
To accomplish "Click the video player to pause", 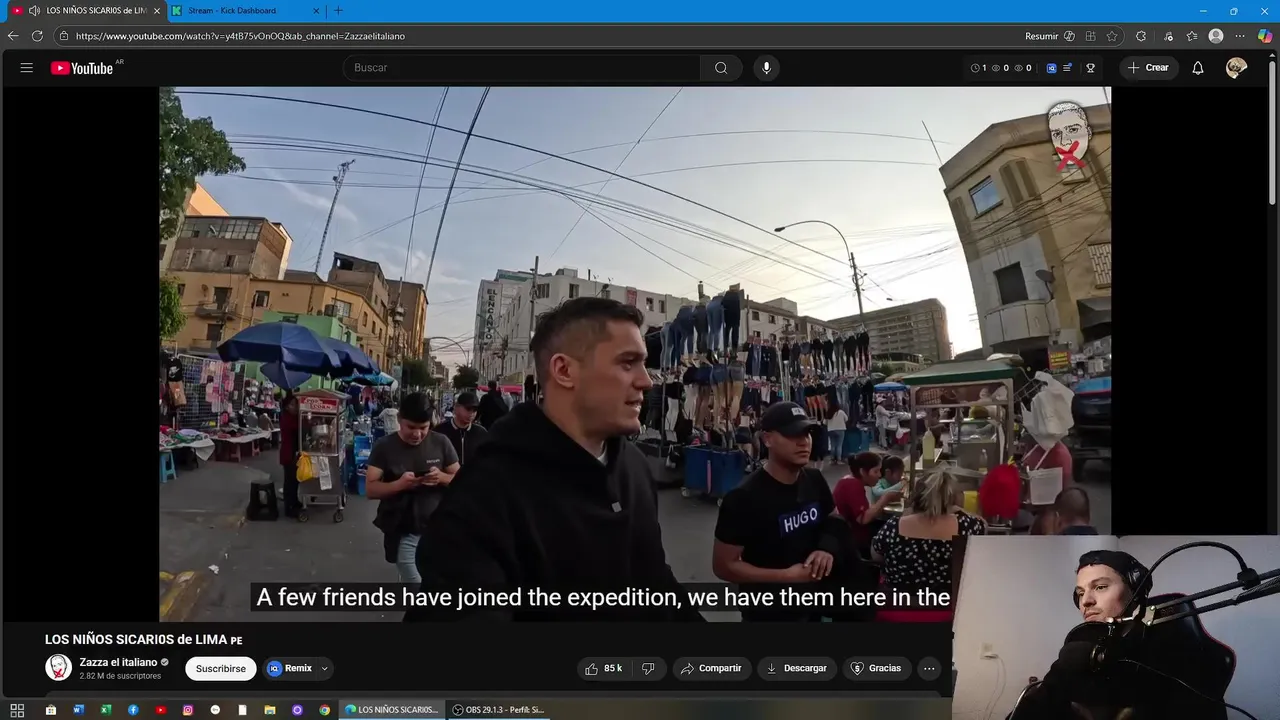I will tap(635, 354).
